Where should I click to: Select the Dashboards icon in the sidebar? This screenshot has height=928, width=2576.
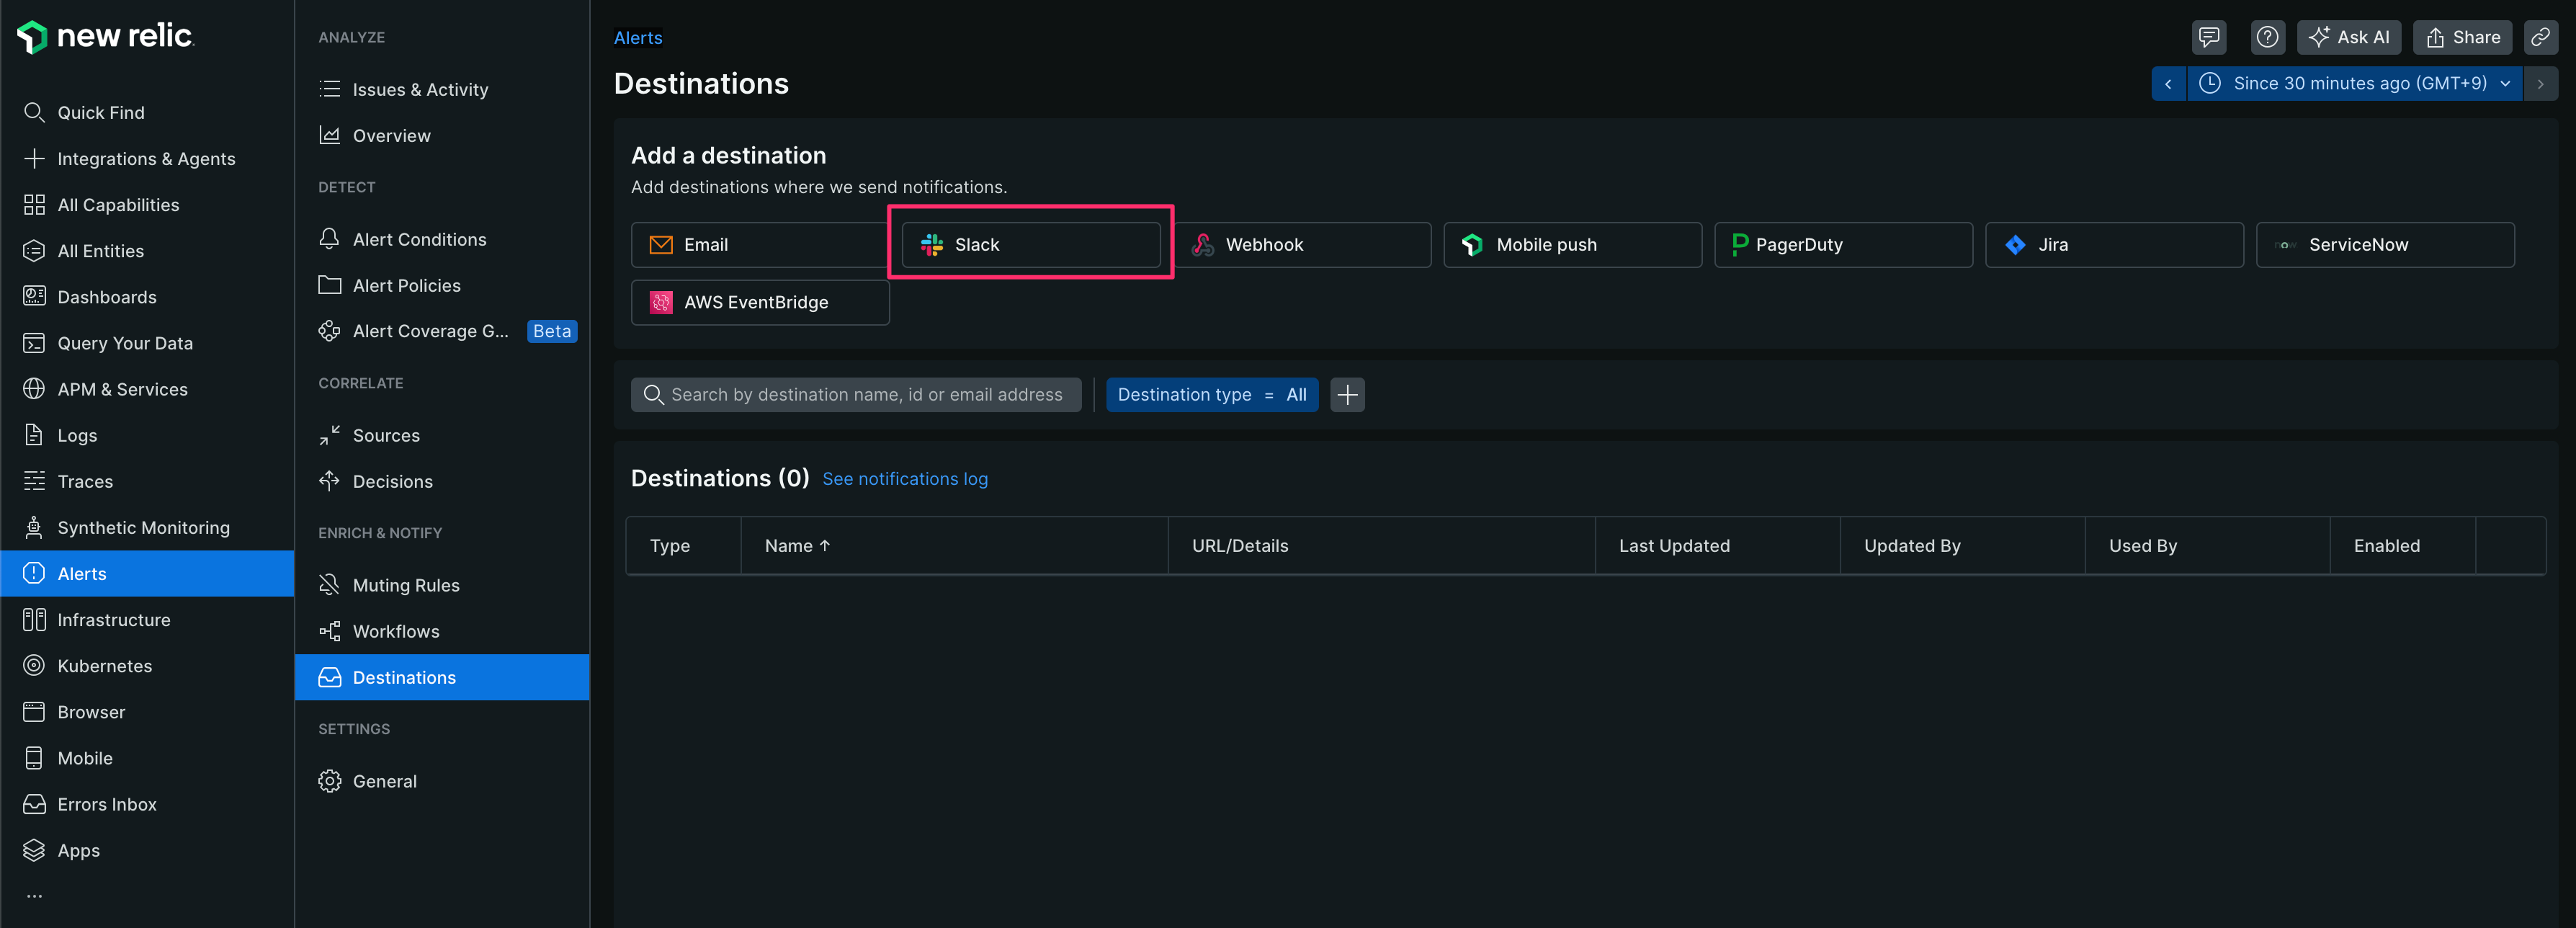click(x=34, y=296)
